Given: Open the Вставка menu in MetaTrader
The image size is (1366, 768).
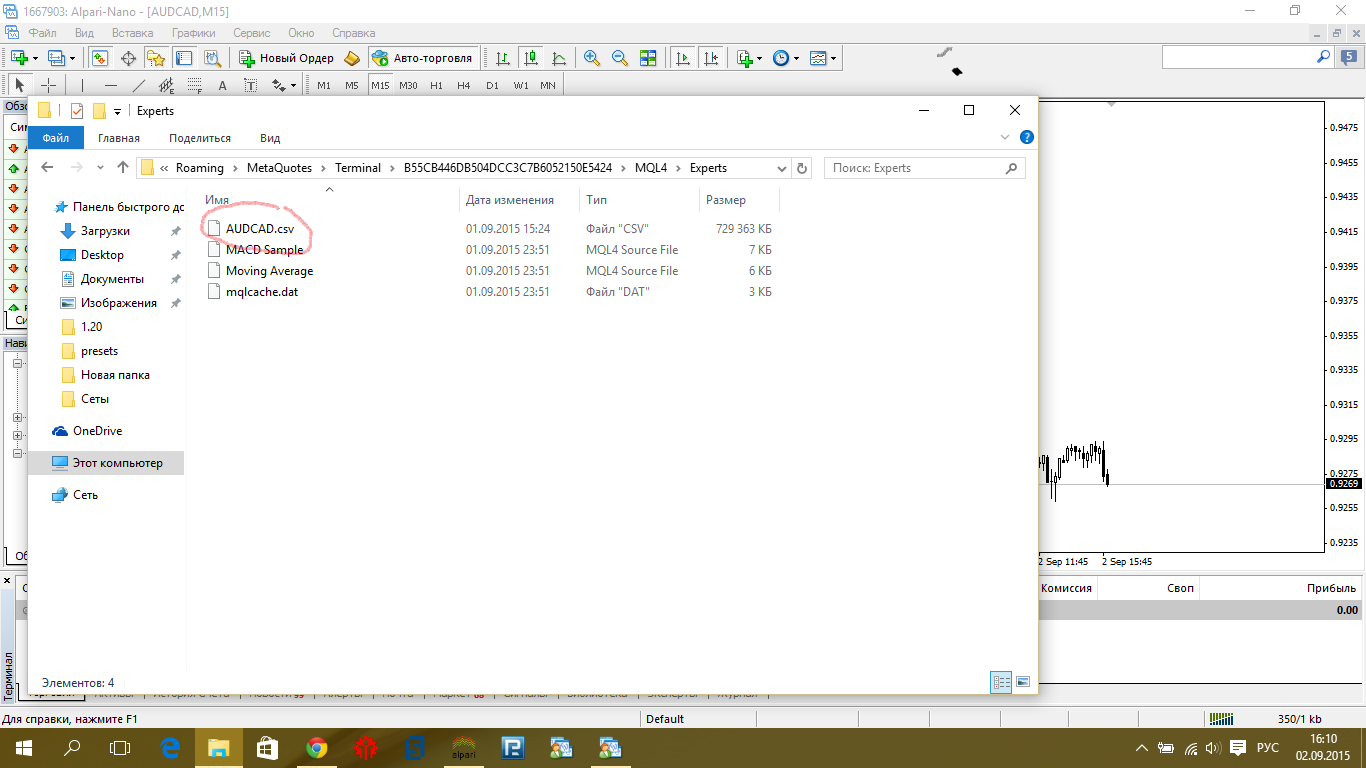Looking at the screenshot, I should pos(133,32).
